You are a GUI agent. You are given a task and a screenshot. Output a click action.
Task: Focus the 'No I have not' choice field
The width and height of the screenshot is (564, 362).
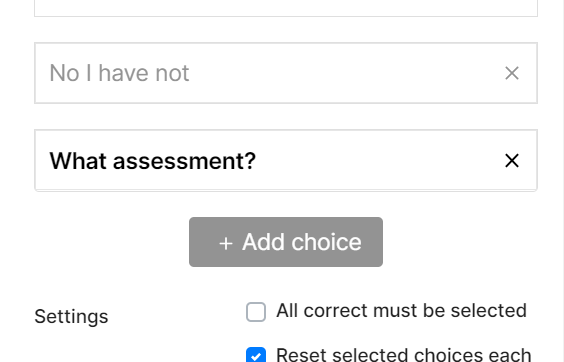click(286, 73)
